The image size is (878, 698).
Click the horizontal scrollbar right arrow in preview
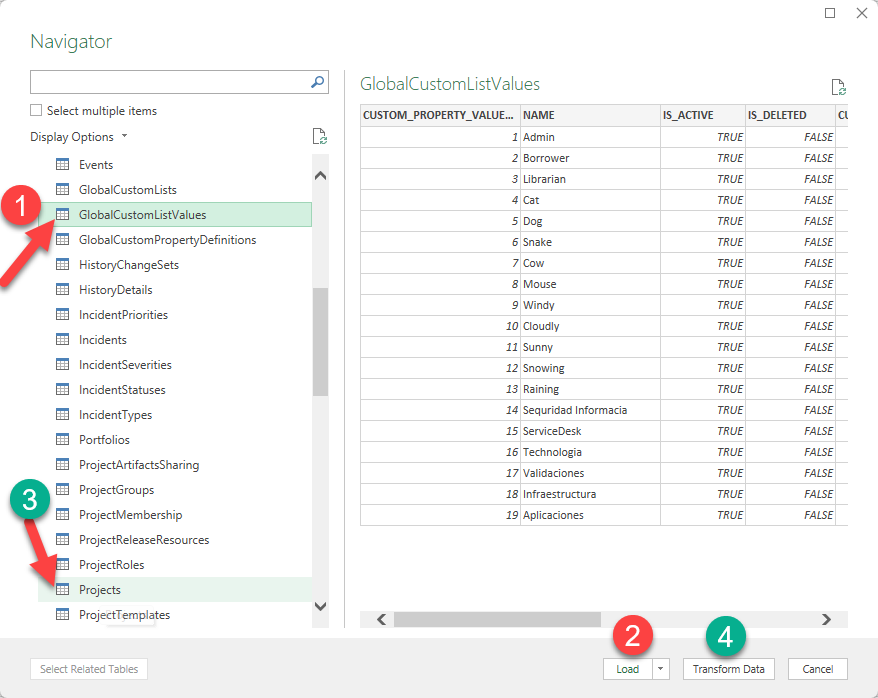pos(826,620)
